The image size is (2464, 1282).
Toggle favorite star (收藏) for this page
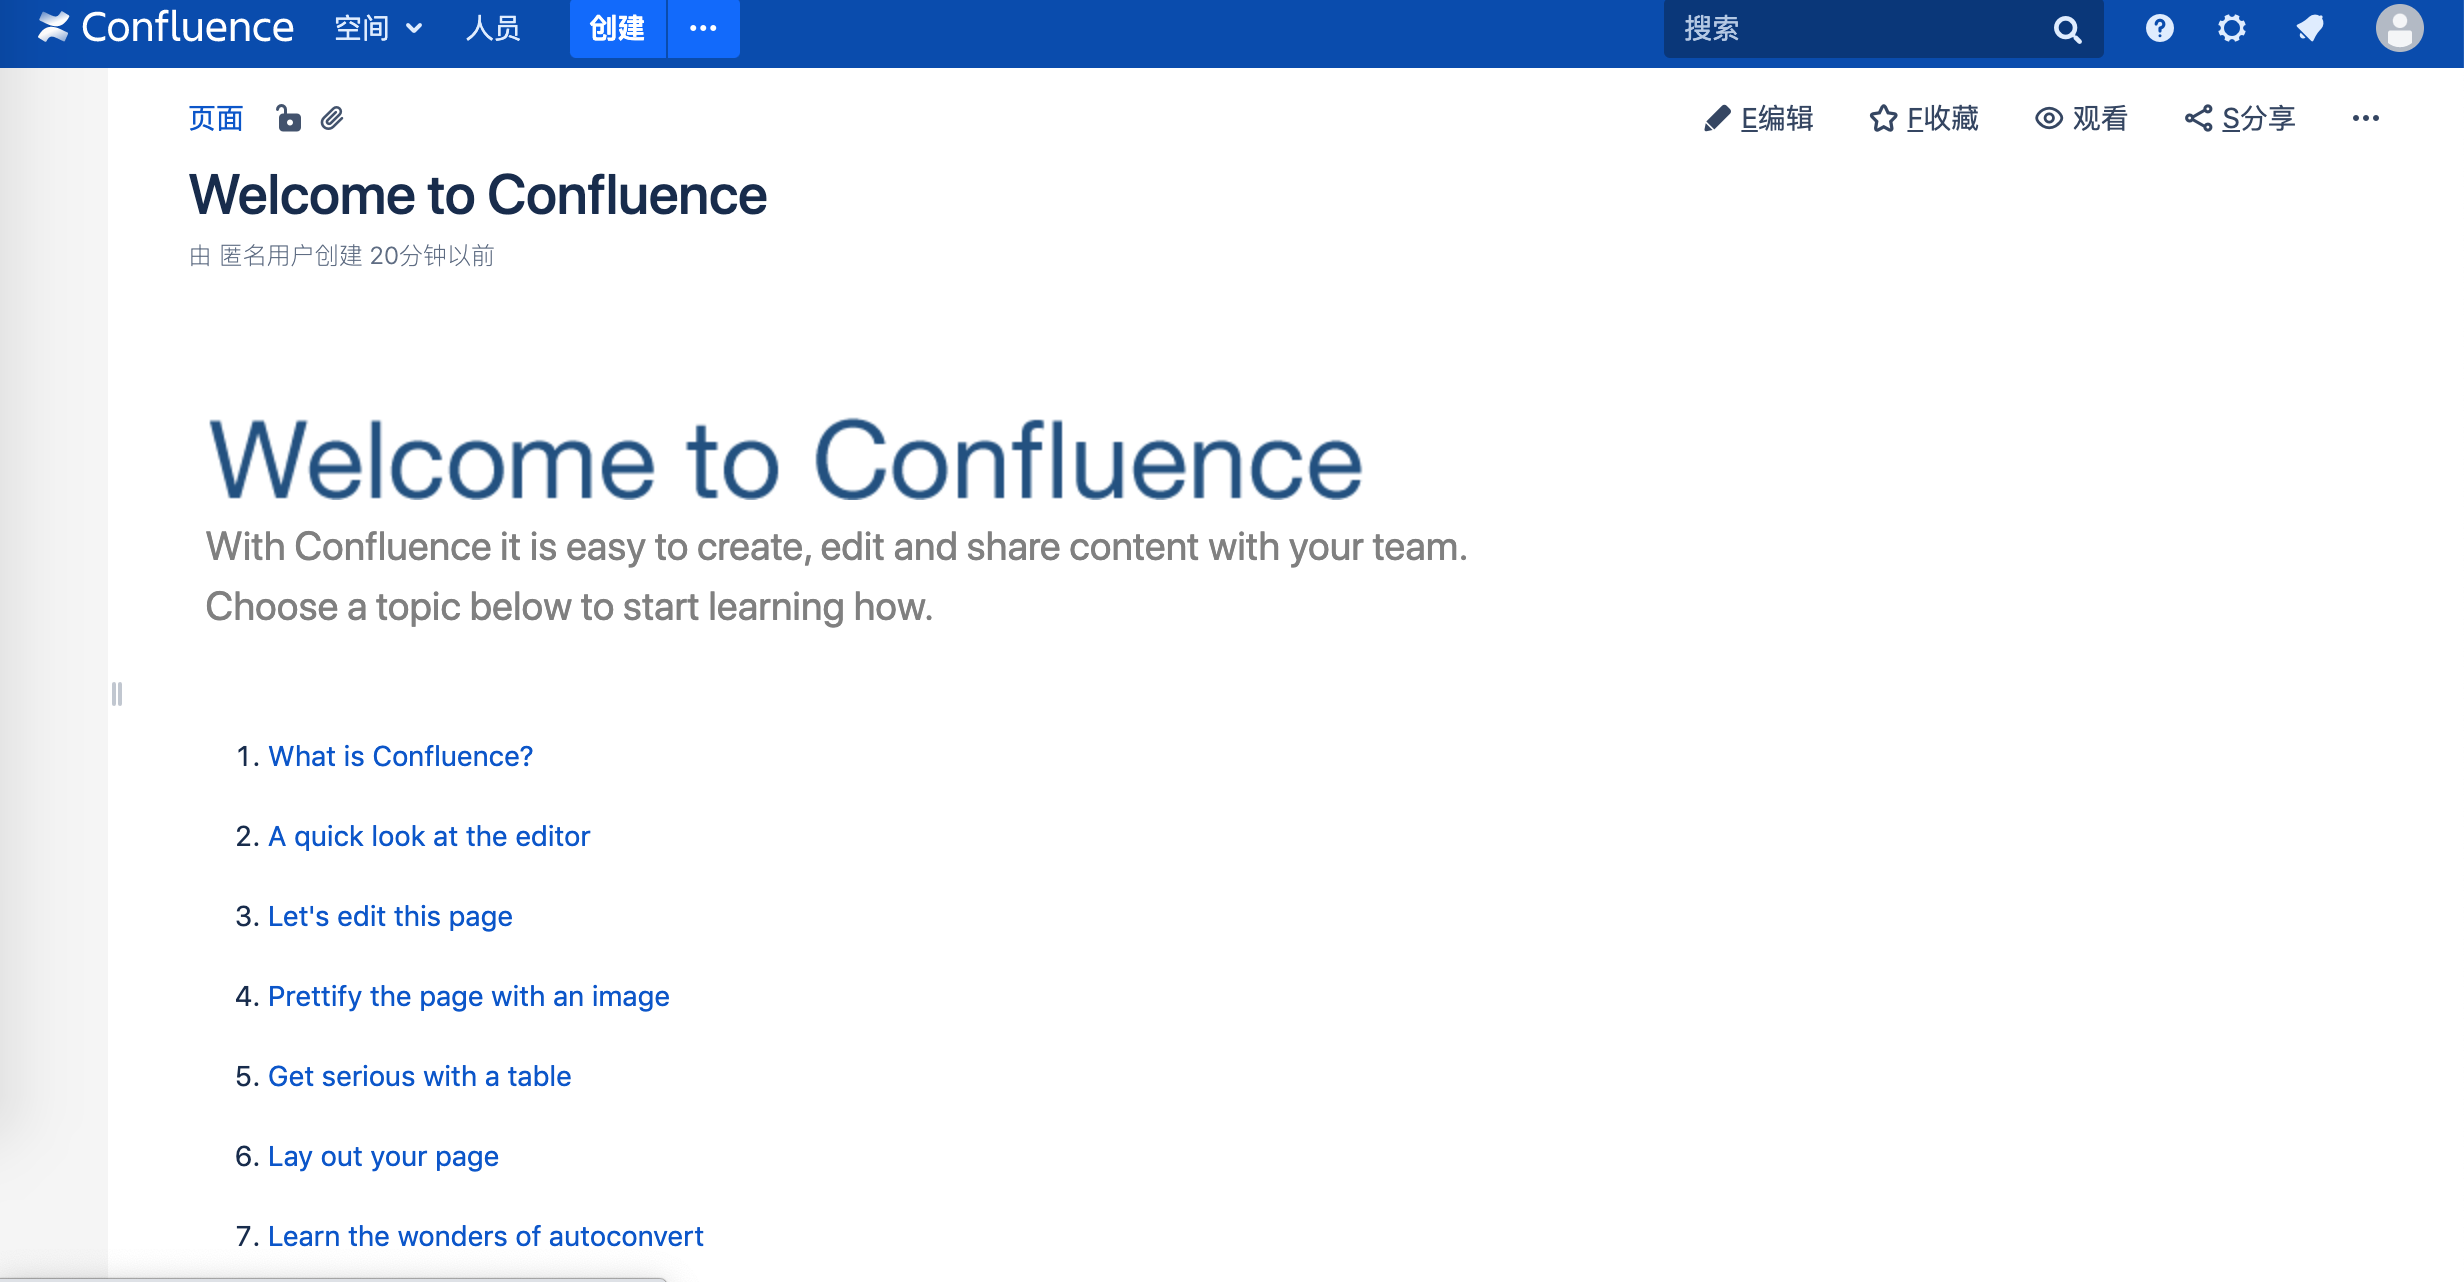point(1924,119)
